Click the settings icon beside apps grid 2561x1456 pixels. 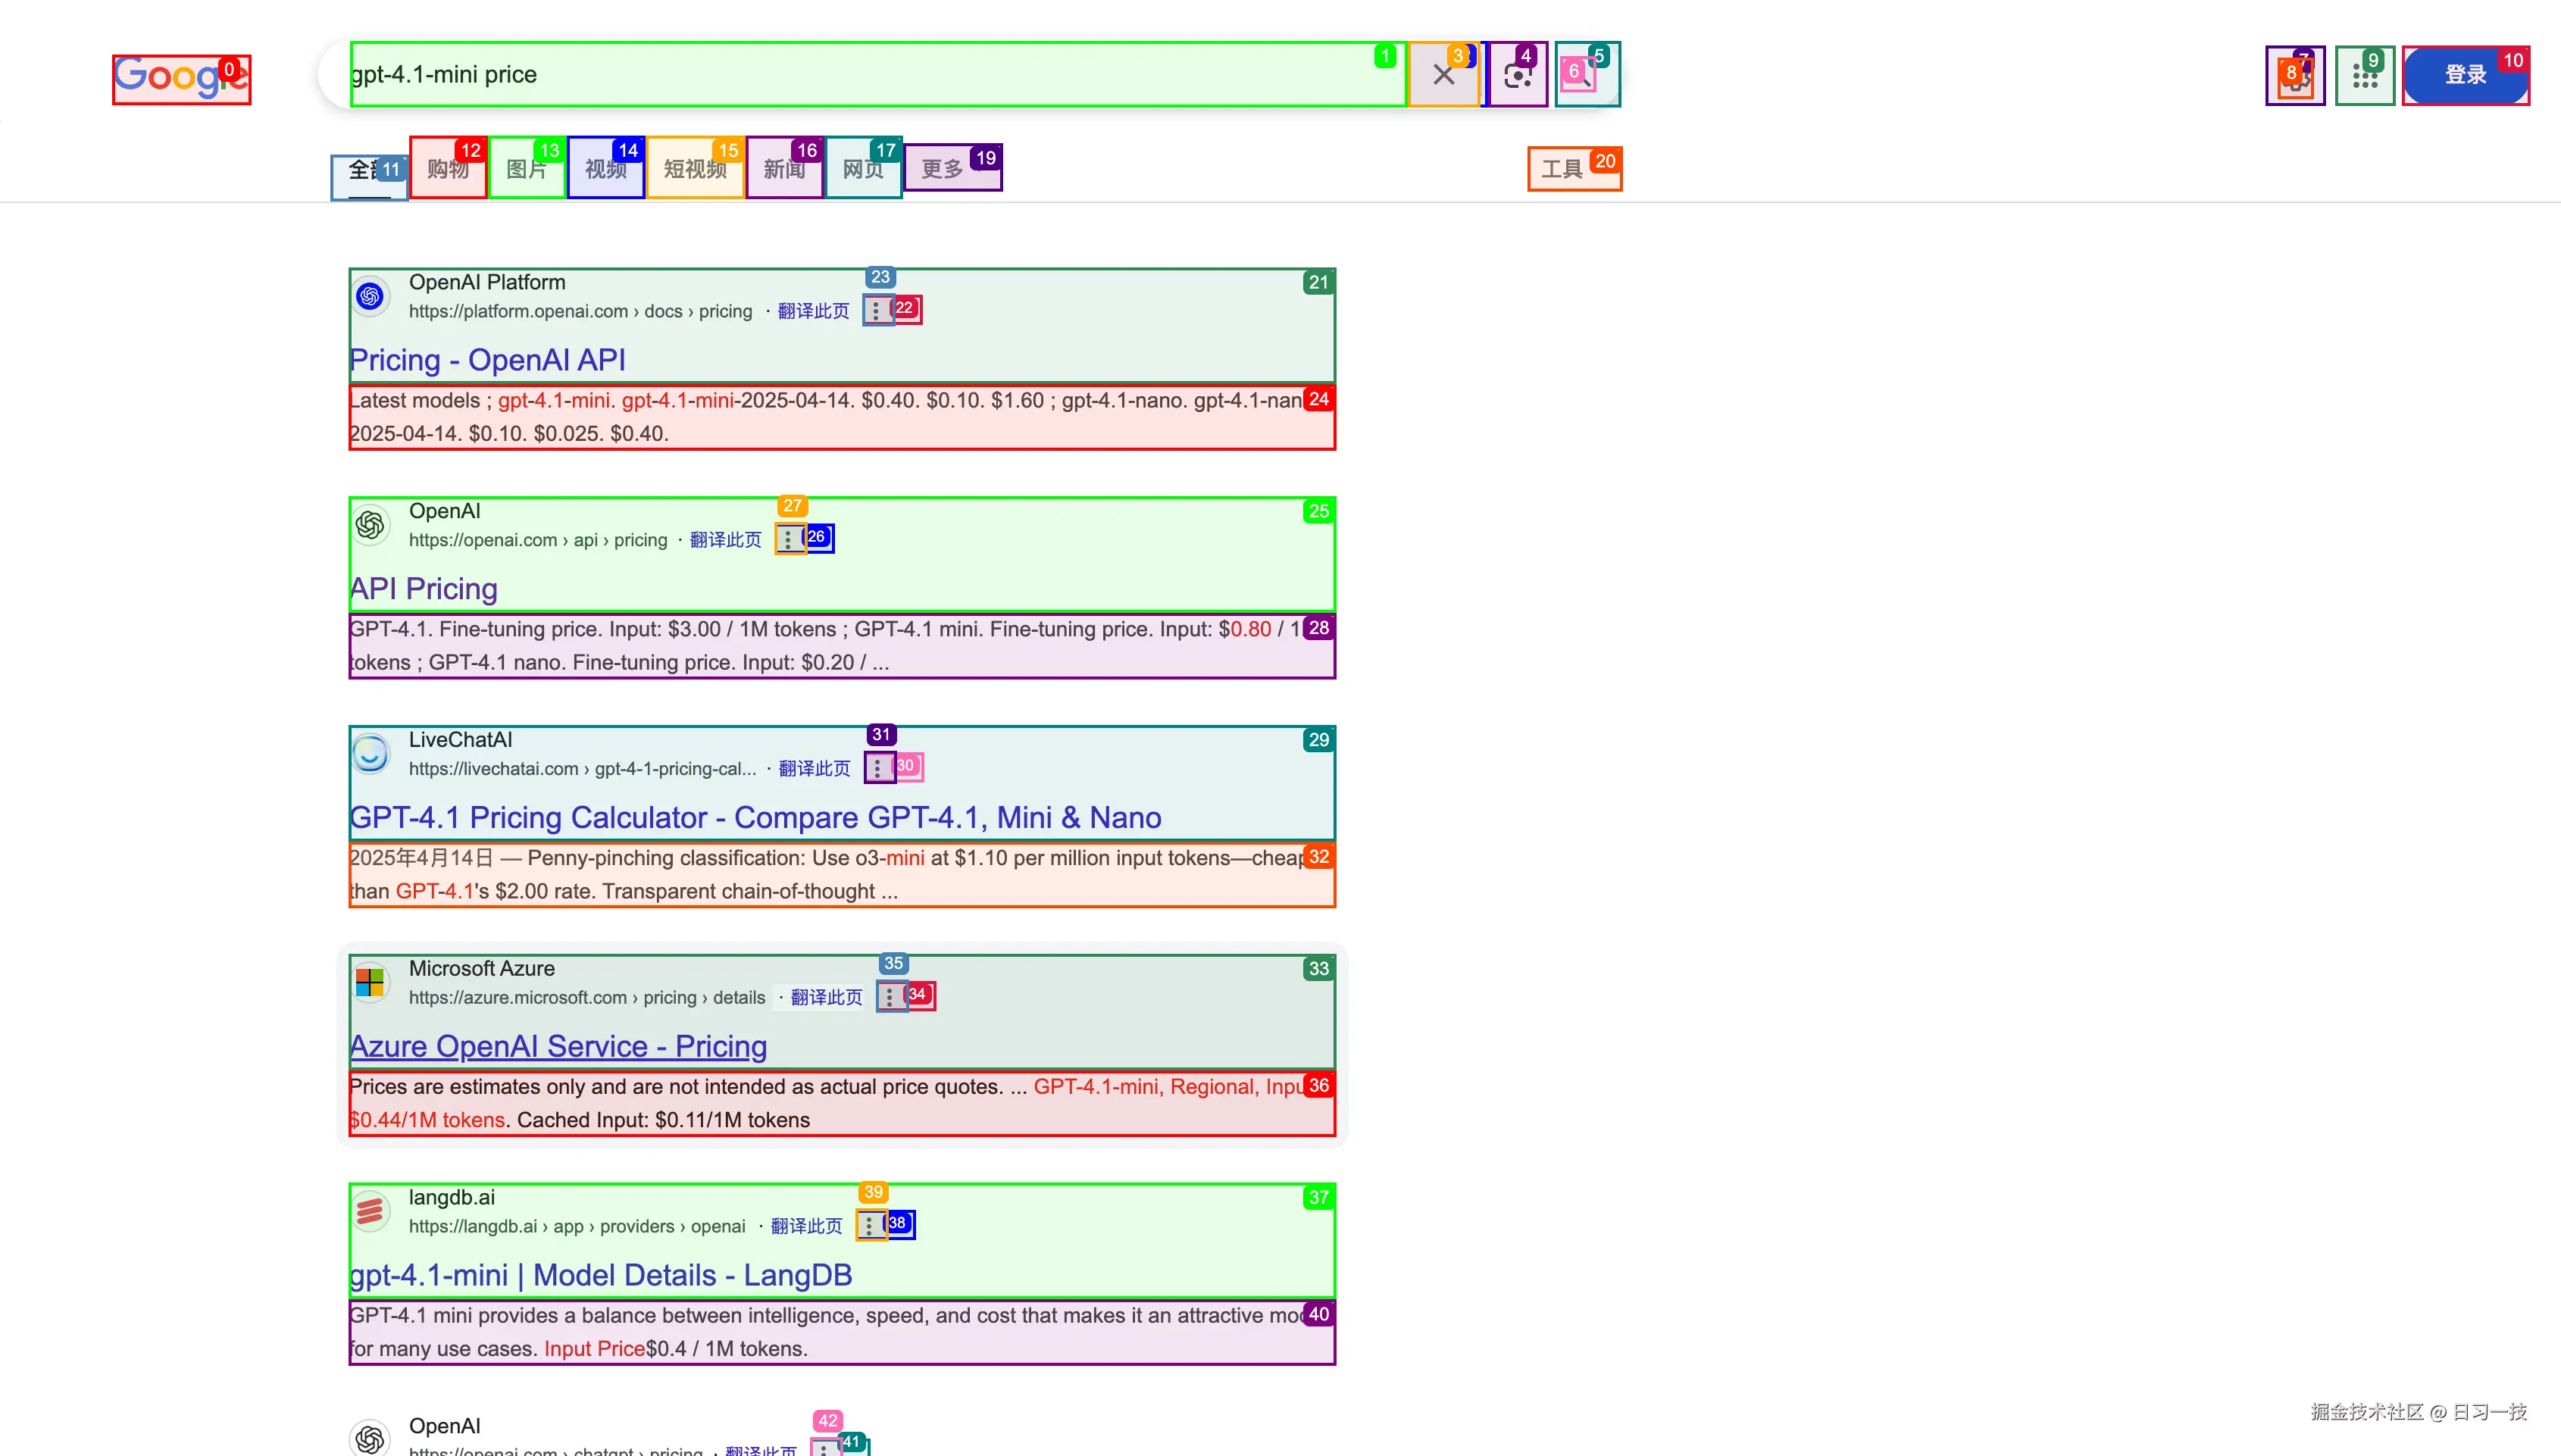(2294, 77)
